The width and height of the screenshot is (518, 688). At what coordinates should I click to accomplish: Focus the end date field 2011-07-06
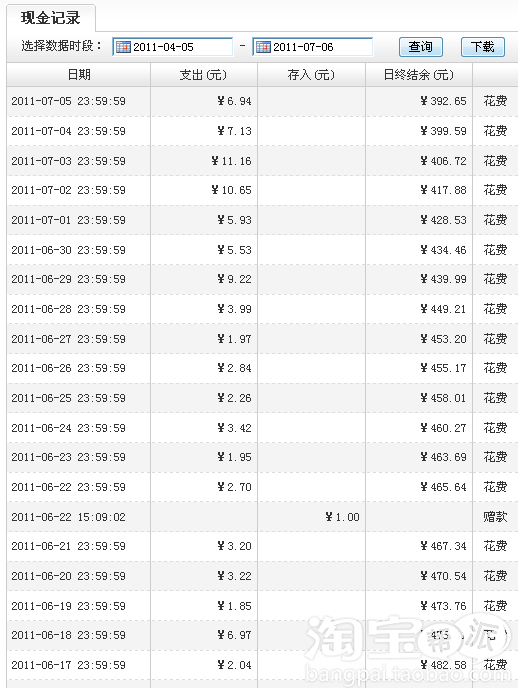[x=313, y=47]
